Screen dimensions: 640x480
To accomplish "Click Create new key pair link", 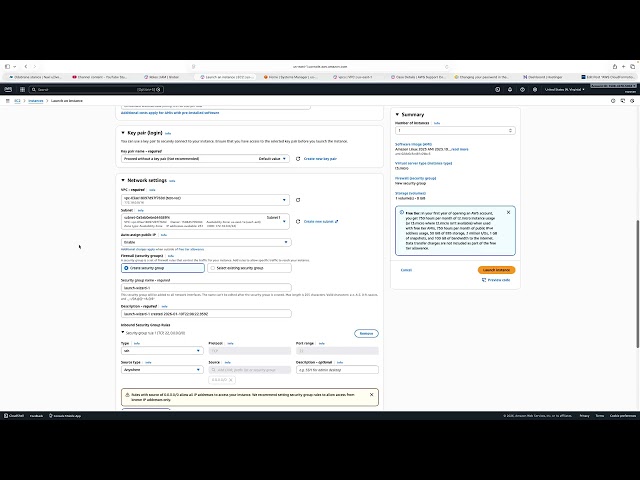I will click(x=320, y=159).
